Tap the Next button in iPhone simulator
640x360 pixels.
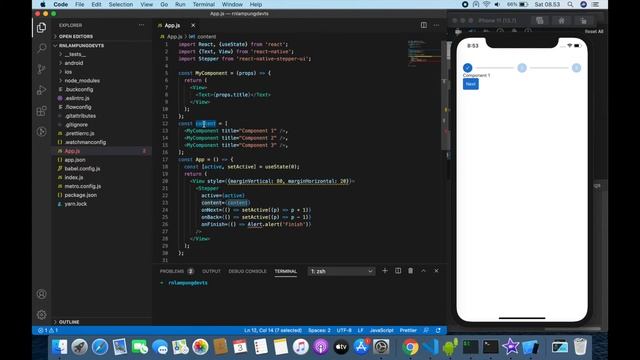pyautogui.click(x=471, y=84)
